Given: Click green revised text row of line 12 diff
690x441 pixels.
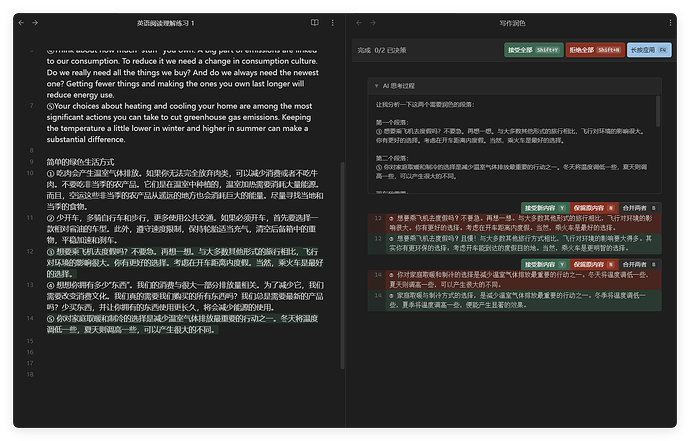Looking at the screenshot, I should pos(514,243).
